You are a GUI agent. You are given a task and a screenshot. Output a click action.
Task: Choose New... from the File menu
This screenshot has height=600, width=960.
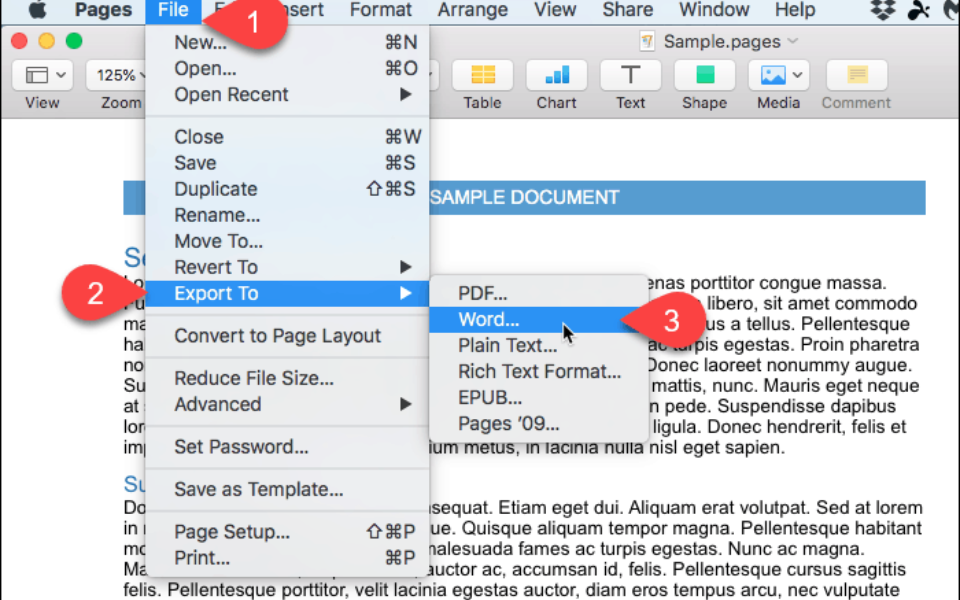[287, 42]
